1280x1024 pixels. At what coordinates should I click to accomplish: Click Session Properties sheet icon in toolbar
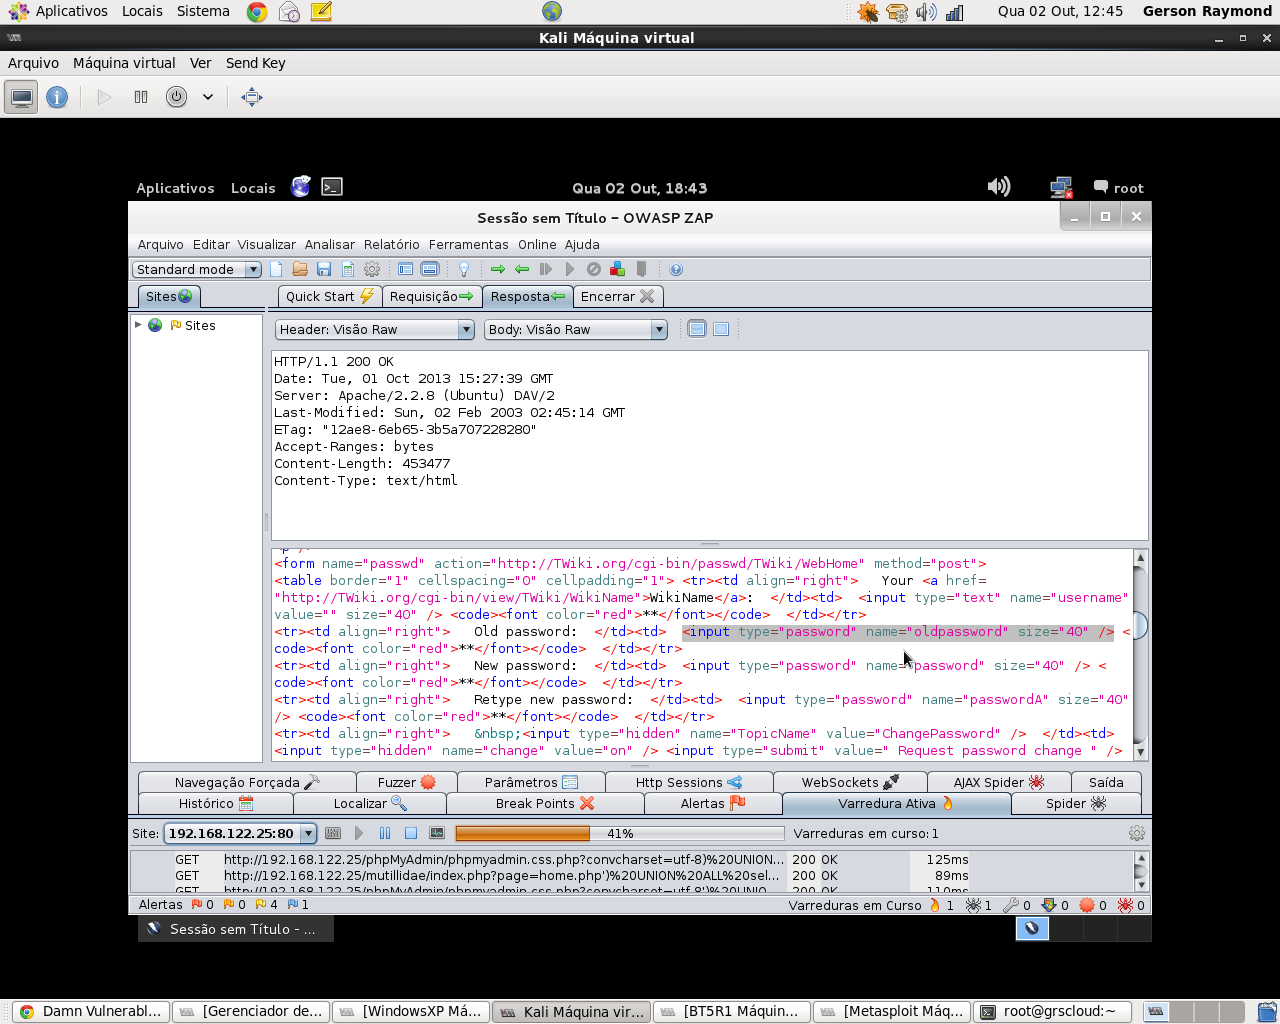pos(348,269)
